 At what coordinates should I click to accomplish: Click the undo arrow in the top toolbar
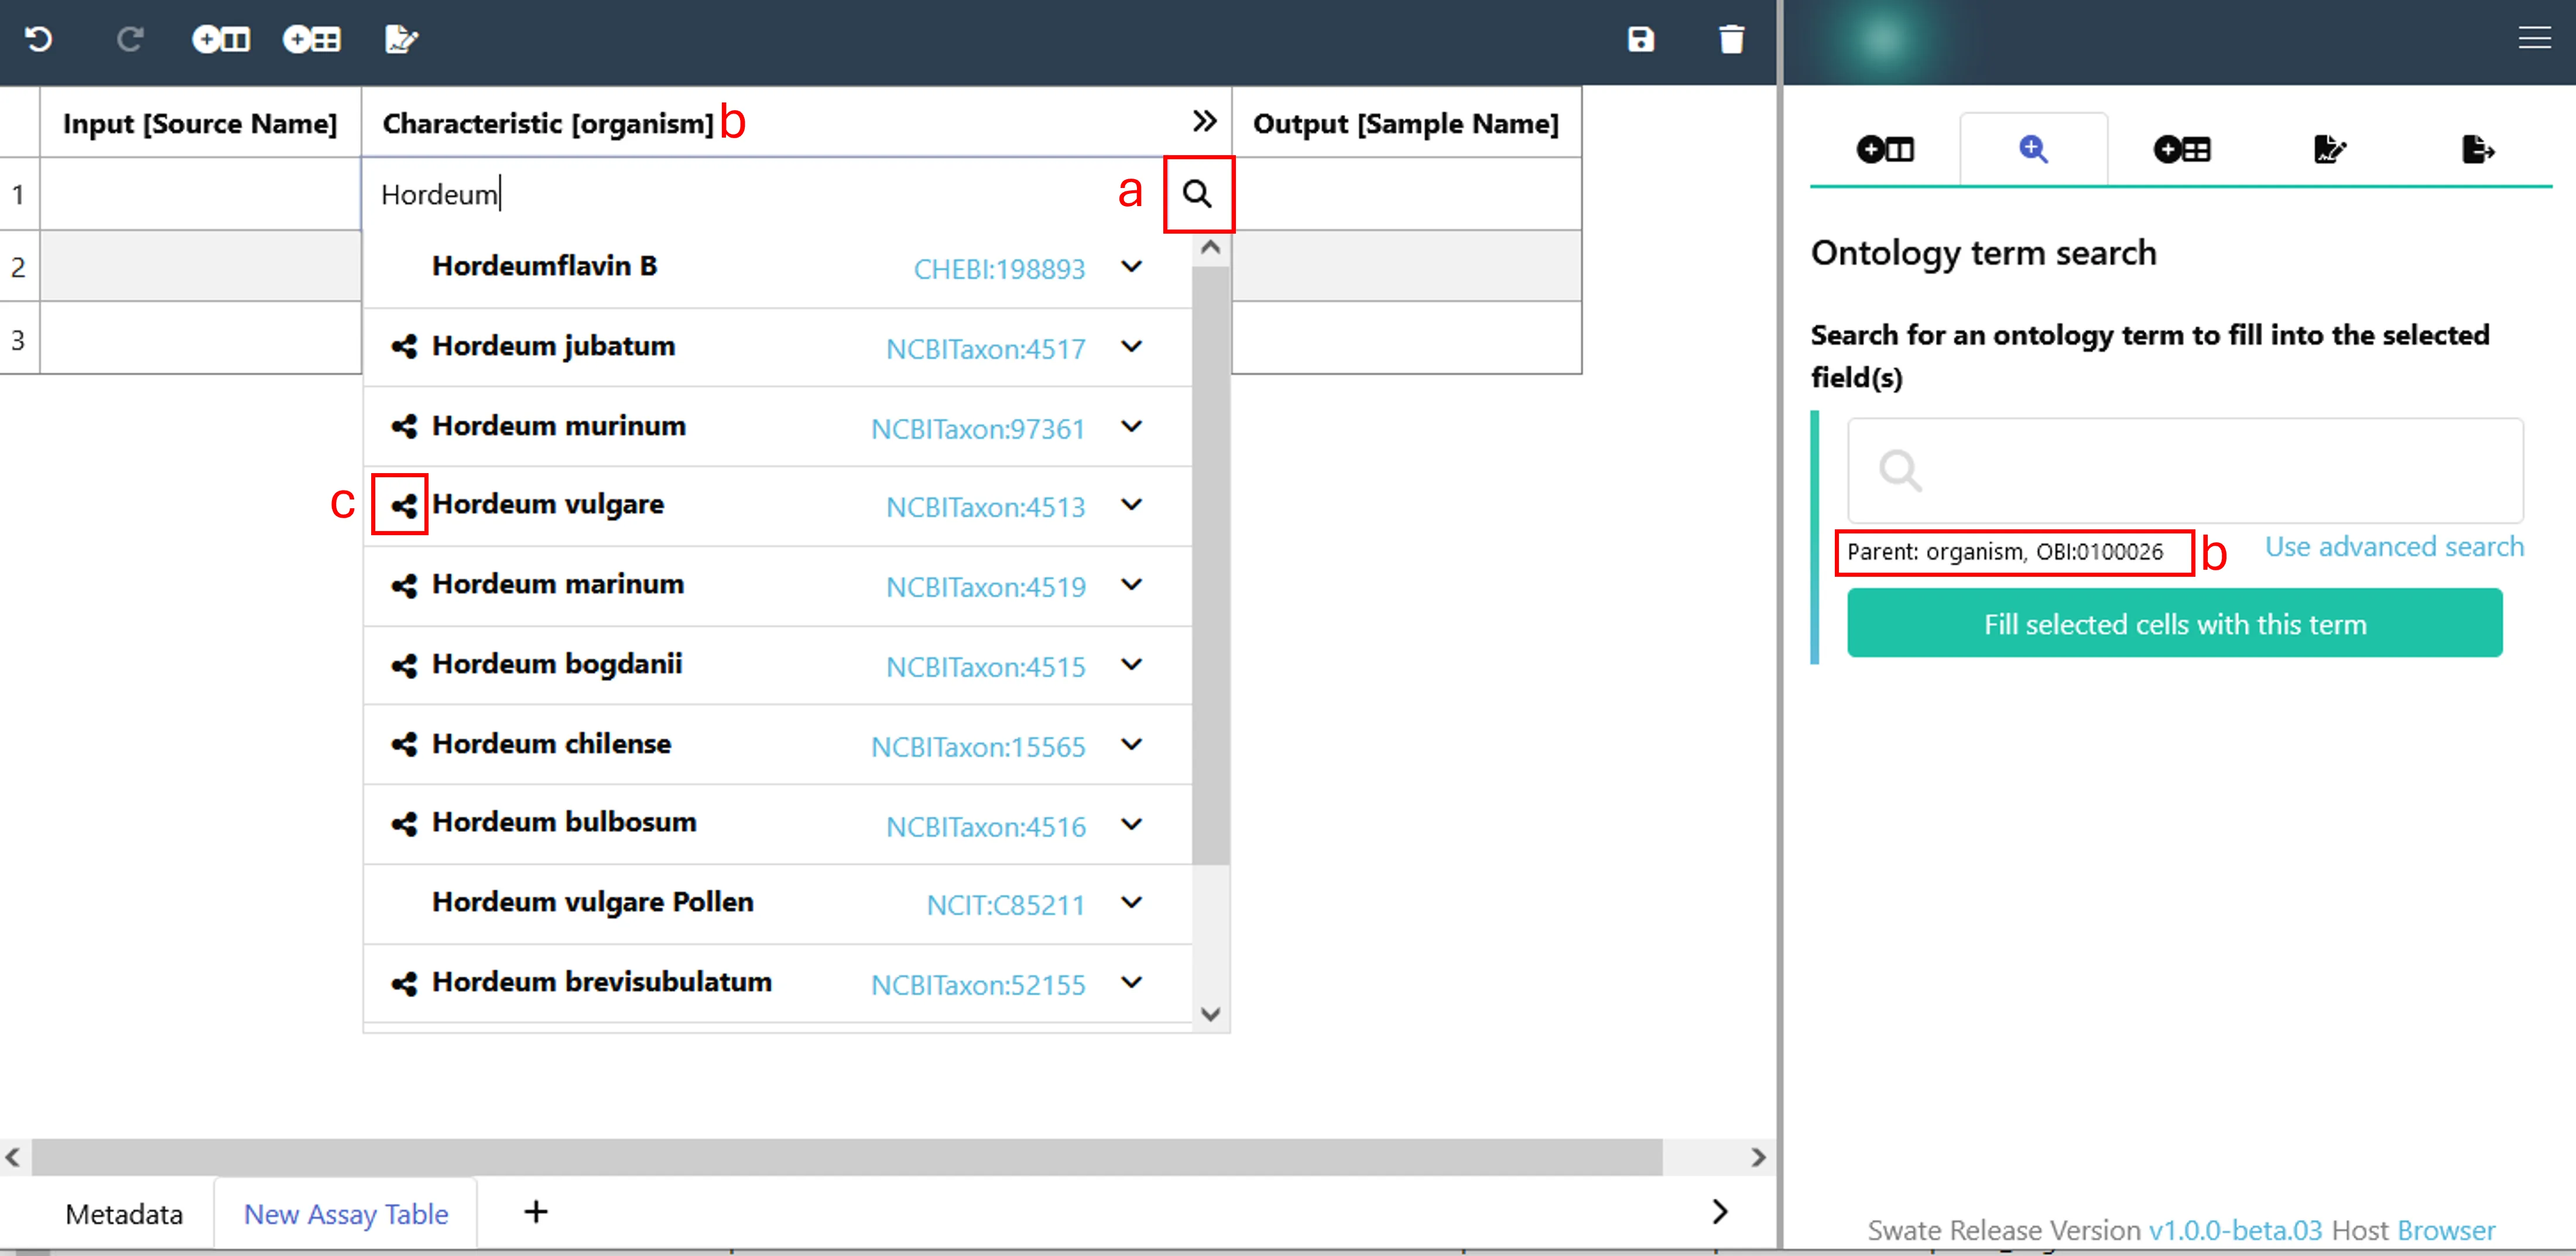click(38, 39)
